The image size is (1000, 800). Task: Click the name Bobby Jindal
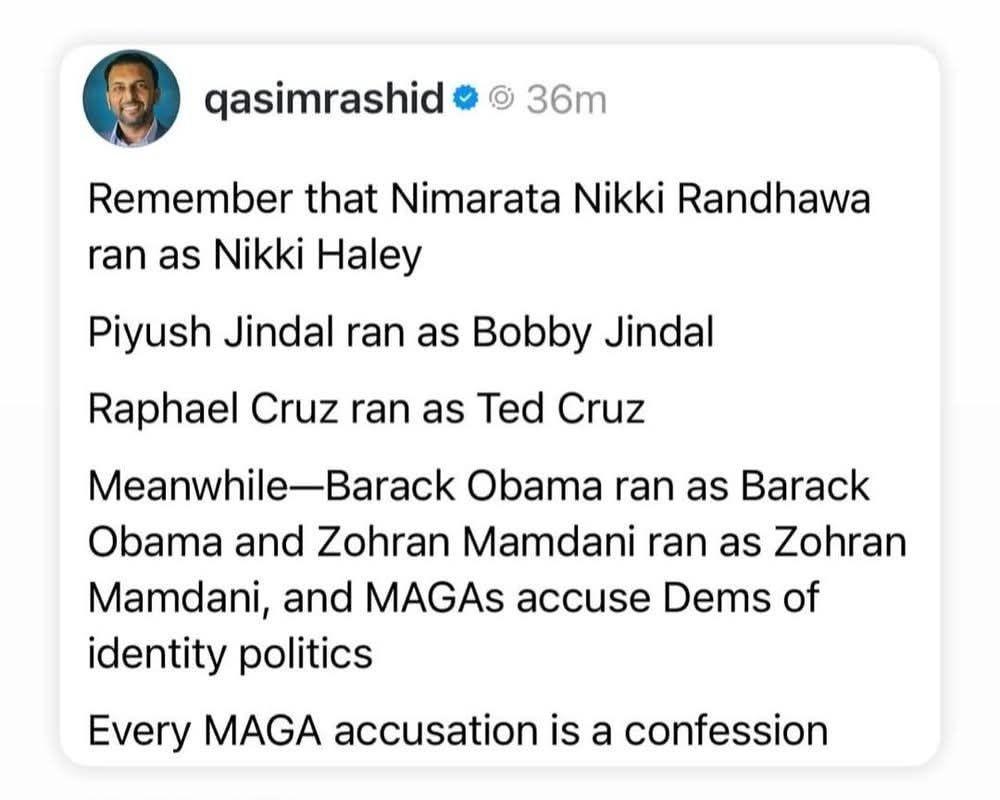[593, 333]
